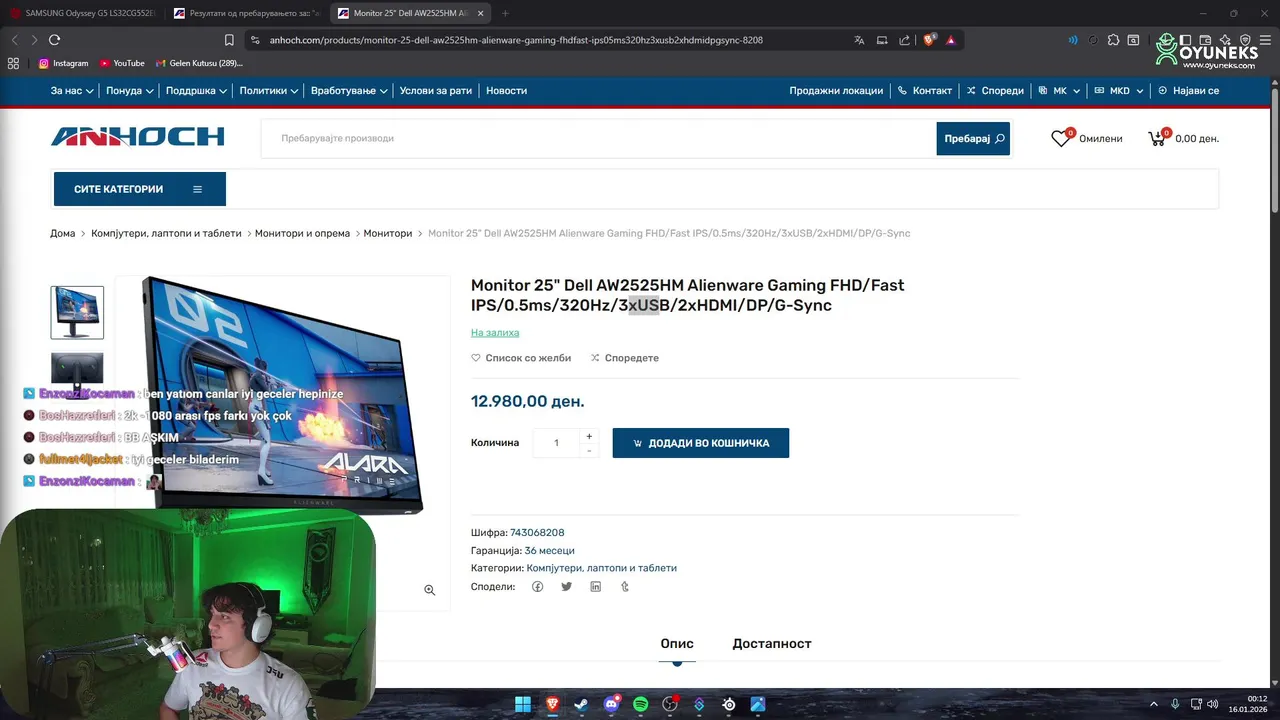Switch to the Опис tab
This screenshot has width=1280, height=720.
(677, 644)
